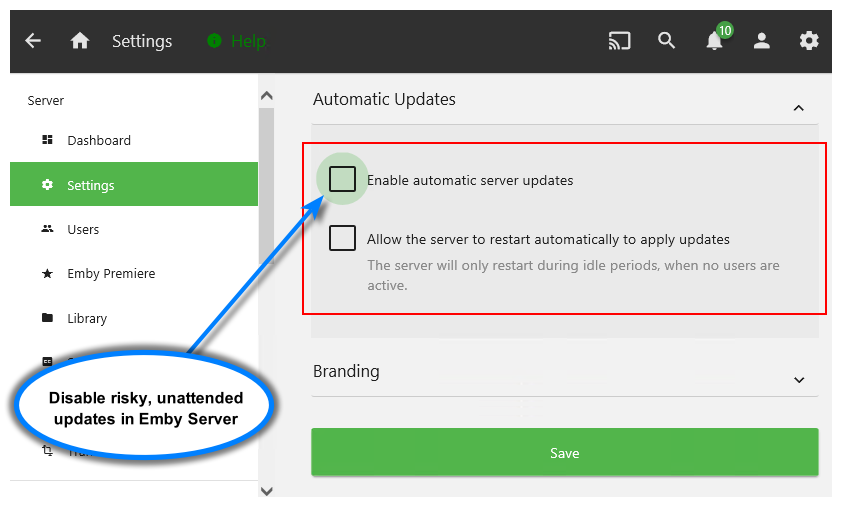The width and height of the screenshot is (842, 507).
Task: Open Dashboard in the sidebar
Action: point(99,140)
